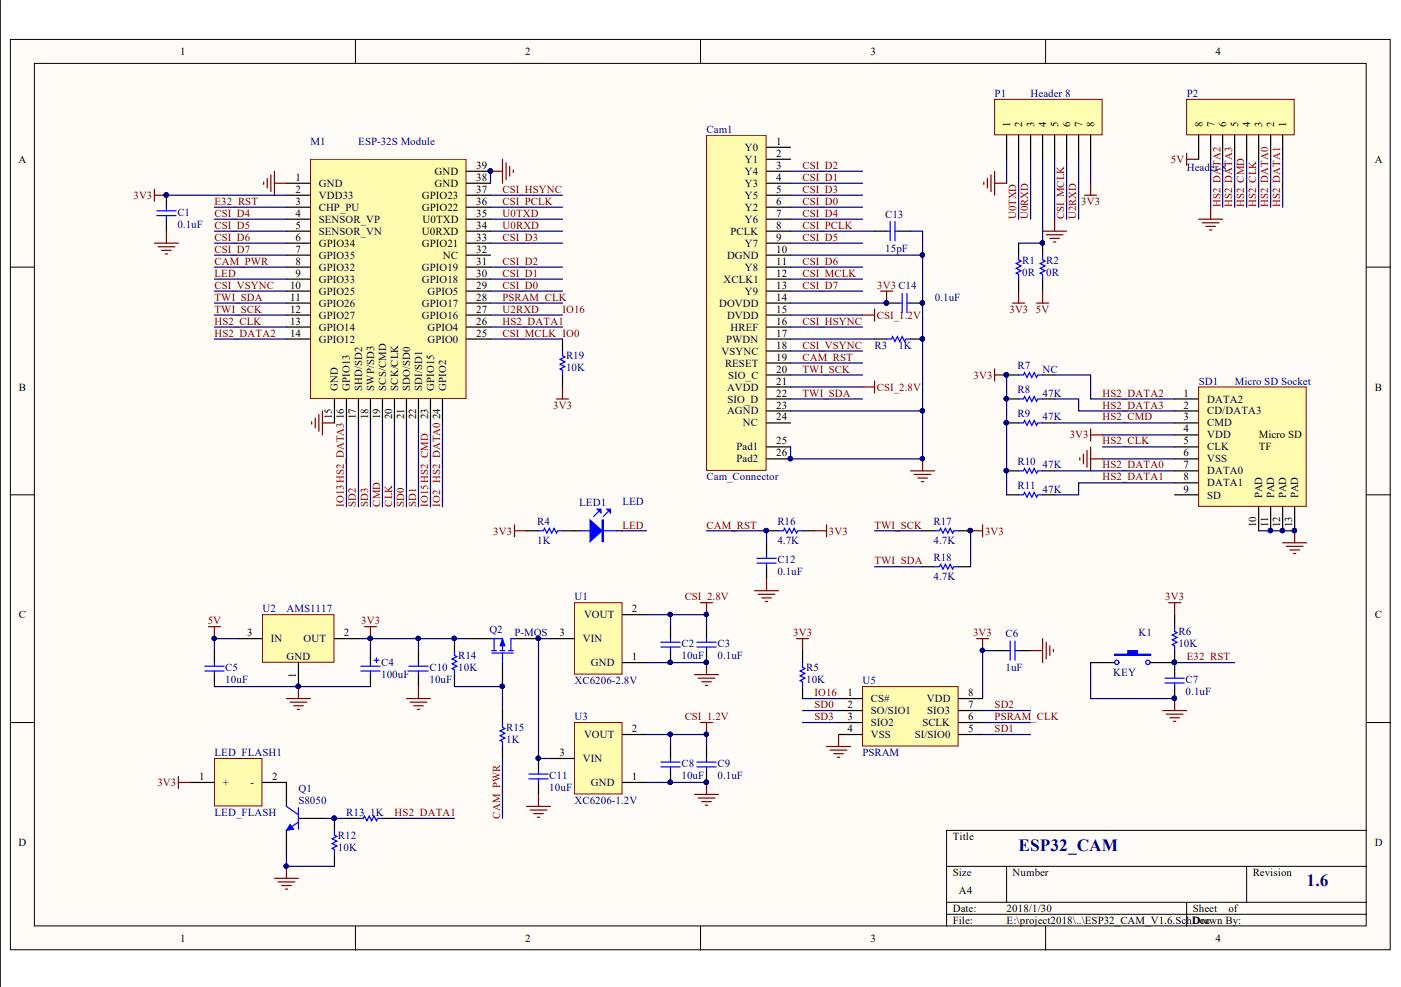Select the U2 AMS1117 regulator block
This screenshot has height=987, width=1401.
point(298,639)
